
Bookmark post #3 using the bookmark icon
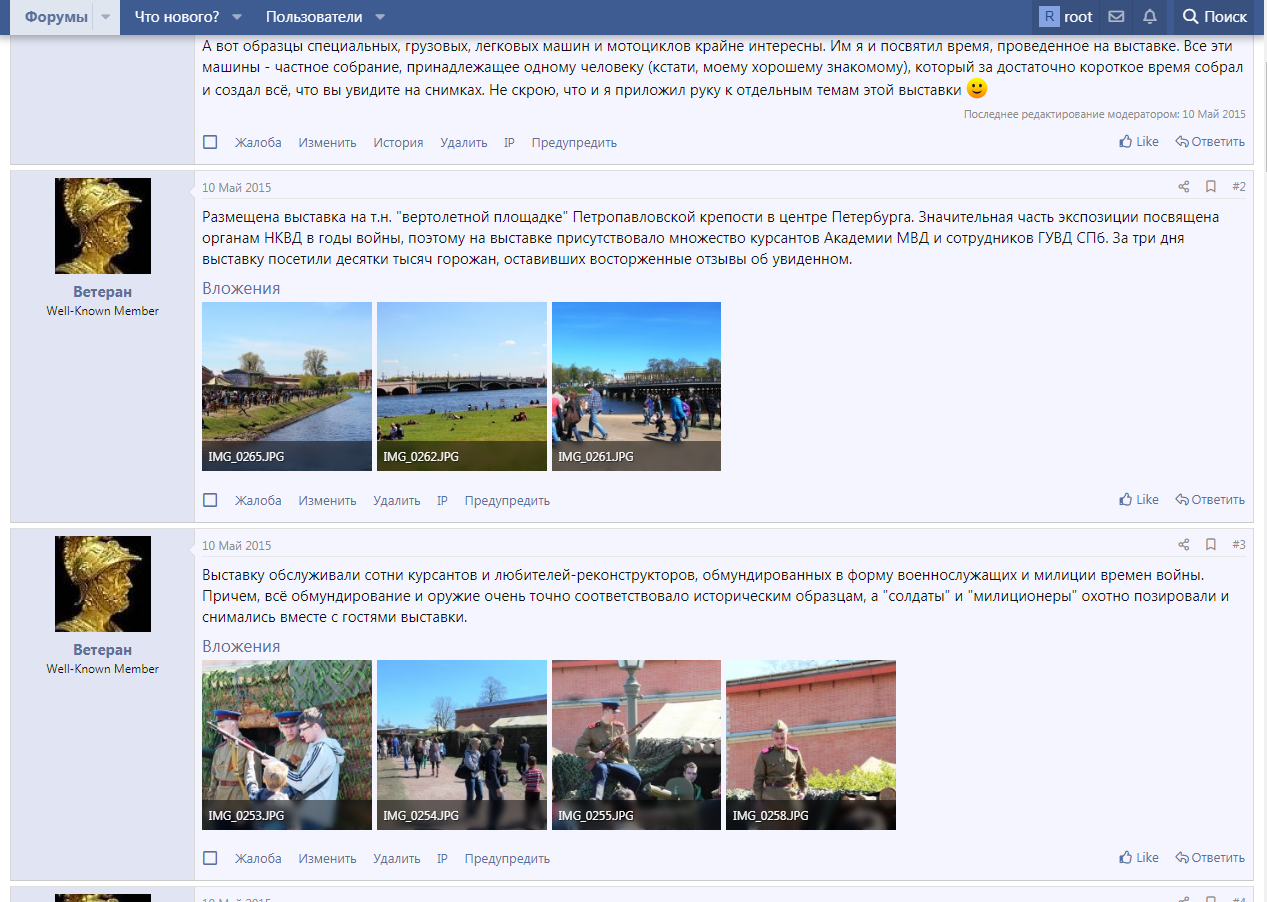(x=1211, y=544)
